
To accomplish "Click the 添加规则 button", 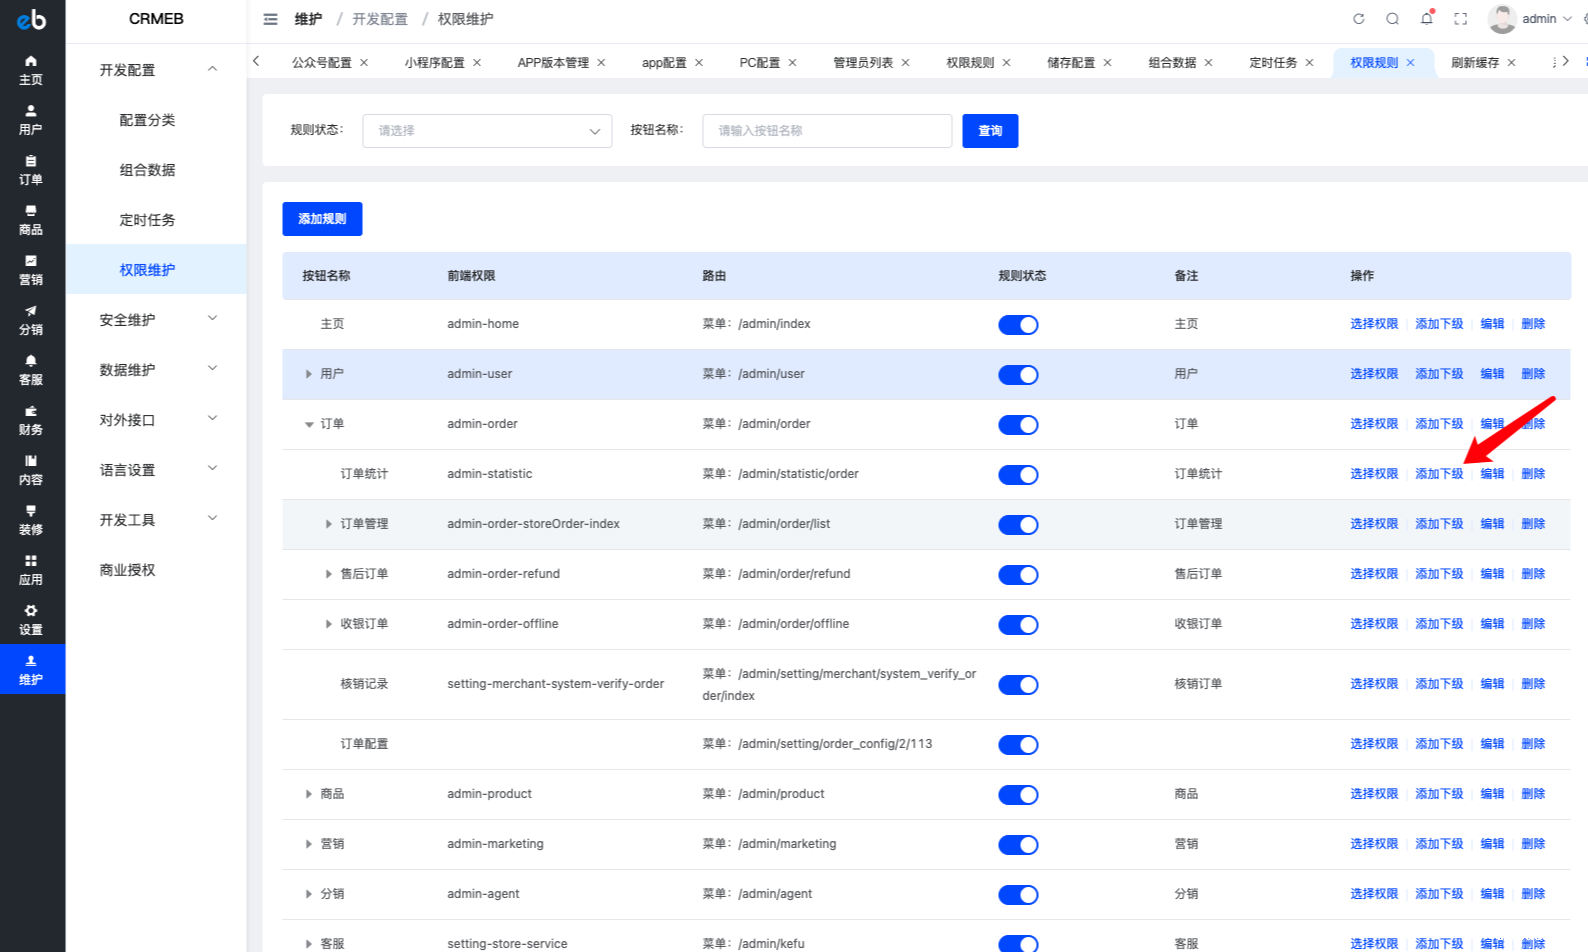I will pos(322,219).
